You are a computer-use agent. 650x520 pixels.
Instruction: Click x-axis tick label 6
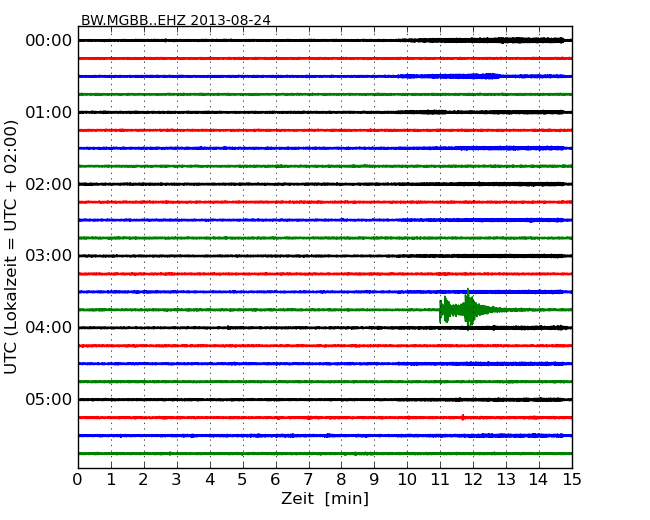click(275, 480)
